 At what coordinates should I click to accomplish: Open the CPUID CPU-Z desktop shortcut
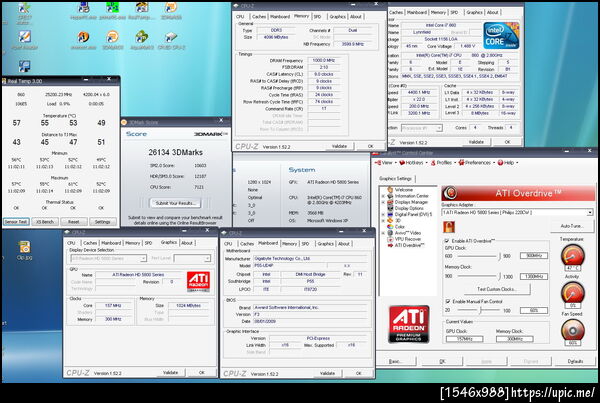pos(171,40)
